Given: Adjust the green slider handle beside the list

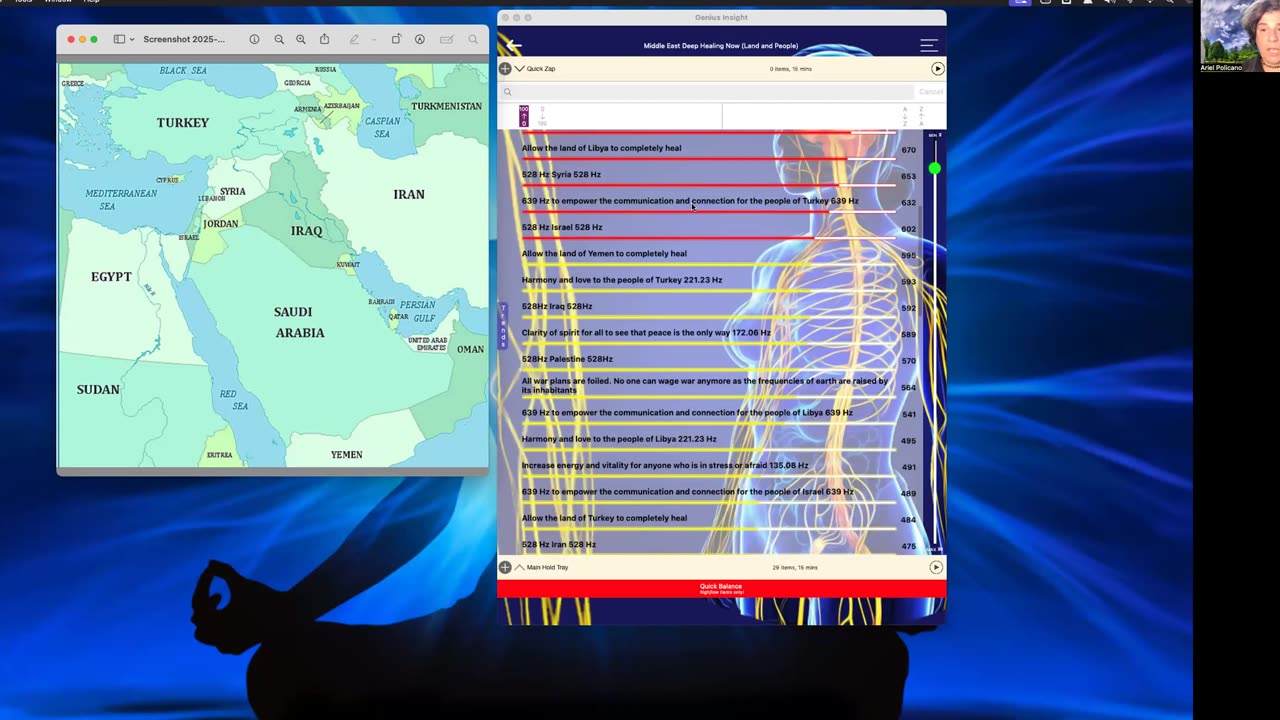Looking at the screenshot, I should [x=934, y=168].
